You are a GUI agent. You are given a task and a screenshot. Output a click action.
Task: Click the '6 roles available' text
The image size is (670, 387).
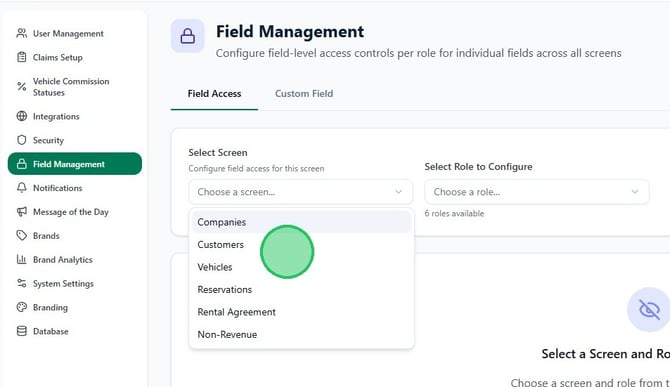pyautogui.click(x=454, y=214)
